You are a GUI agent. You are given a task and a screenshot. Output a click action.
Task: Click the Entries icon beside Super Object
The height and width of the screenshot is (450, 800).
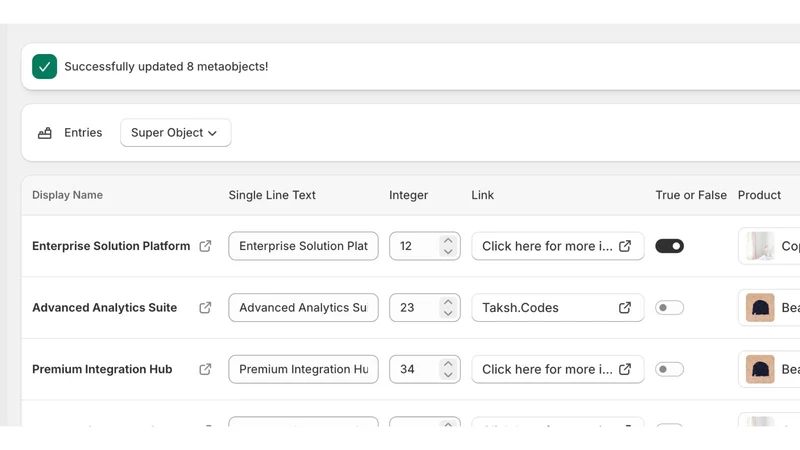(45, 133)
